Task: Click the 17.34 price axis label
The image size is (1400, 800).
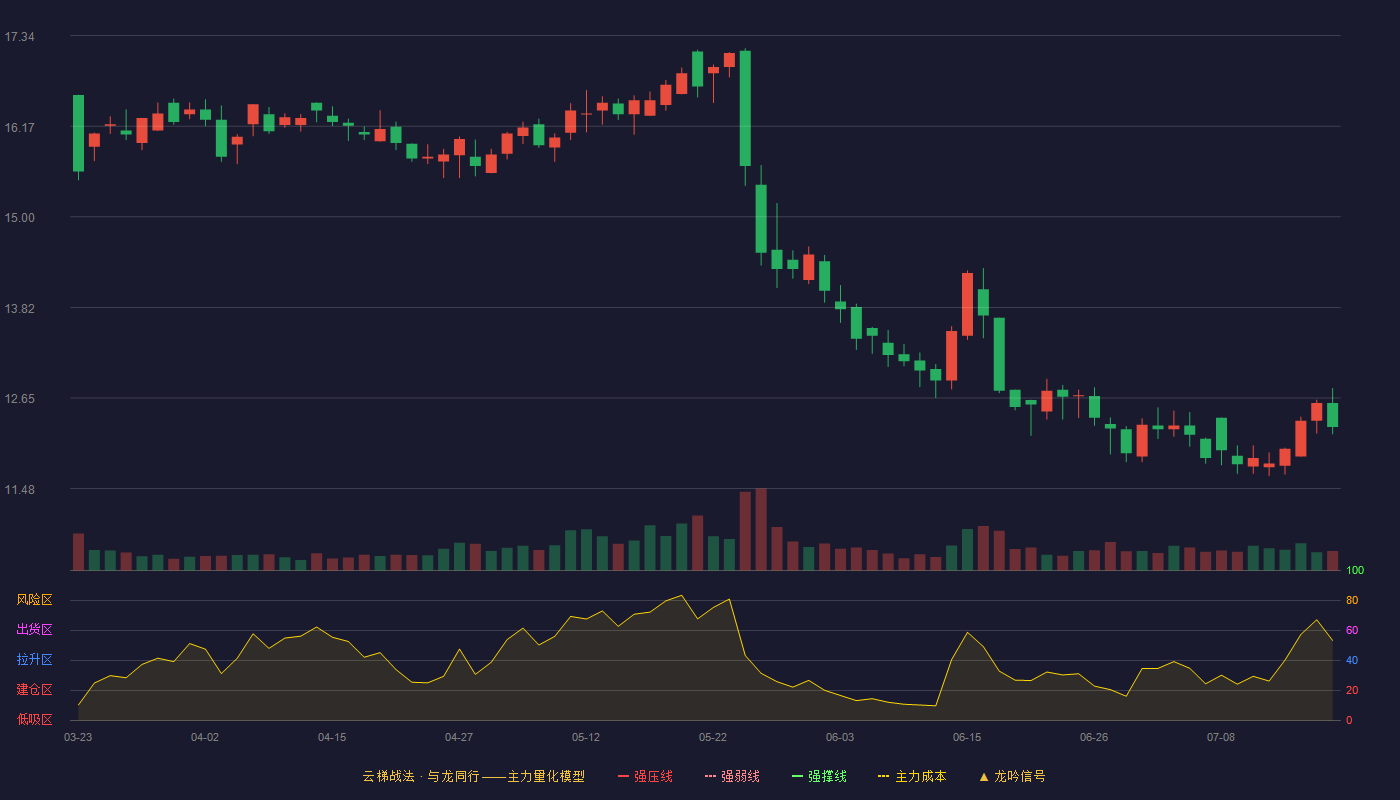Action: click(19, 37)
